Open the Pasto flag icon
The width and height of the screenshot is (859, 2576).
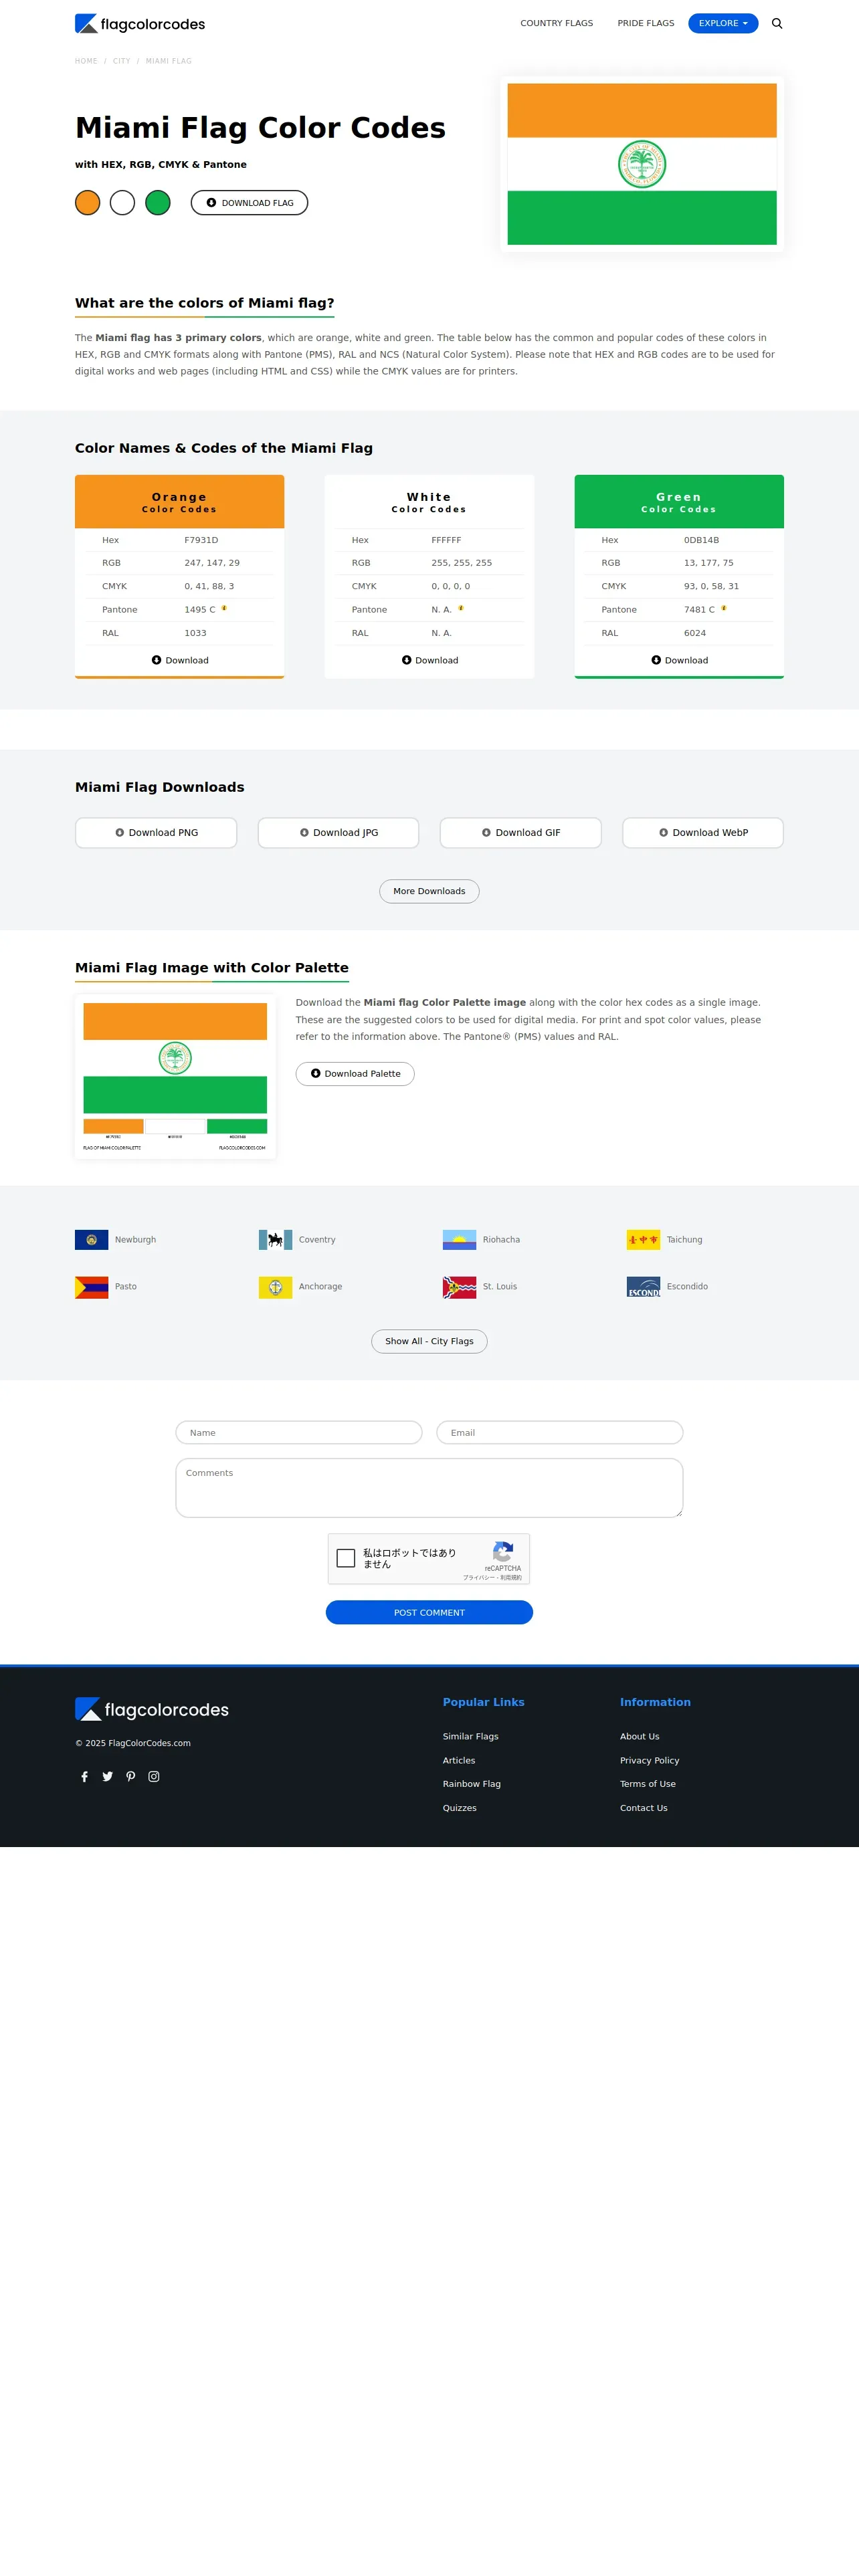click(92, 1287)
